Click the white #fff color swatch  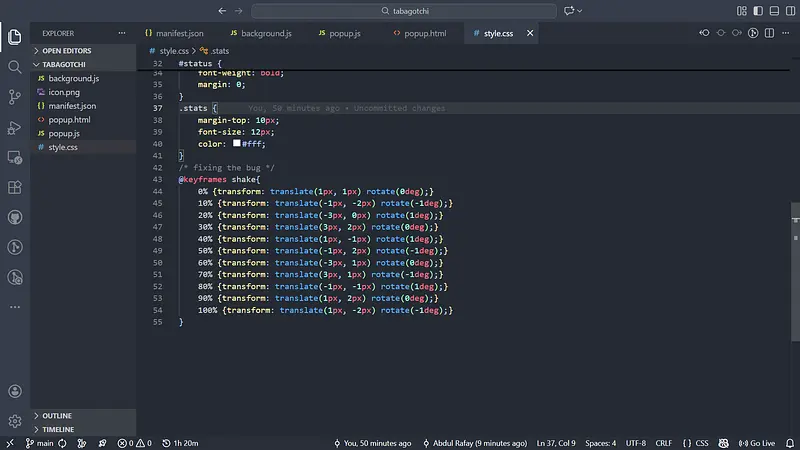(237, 144)
